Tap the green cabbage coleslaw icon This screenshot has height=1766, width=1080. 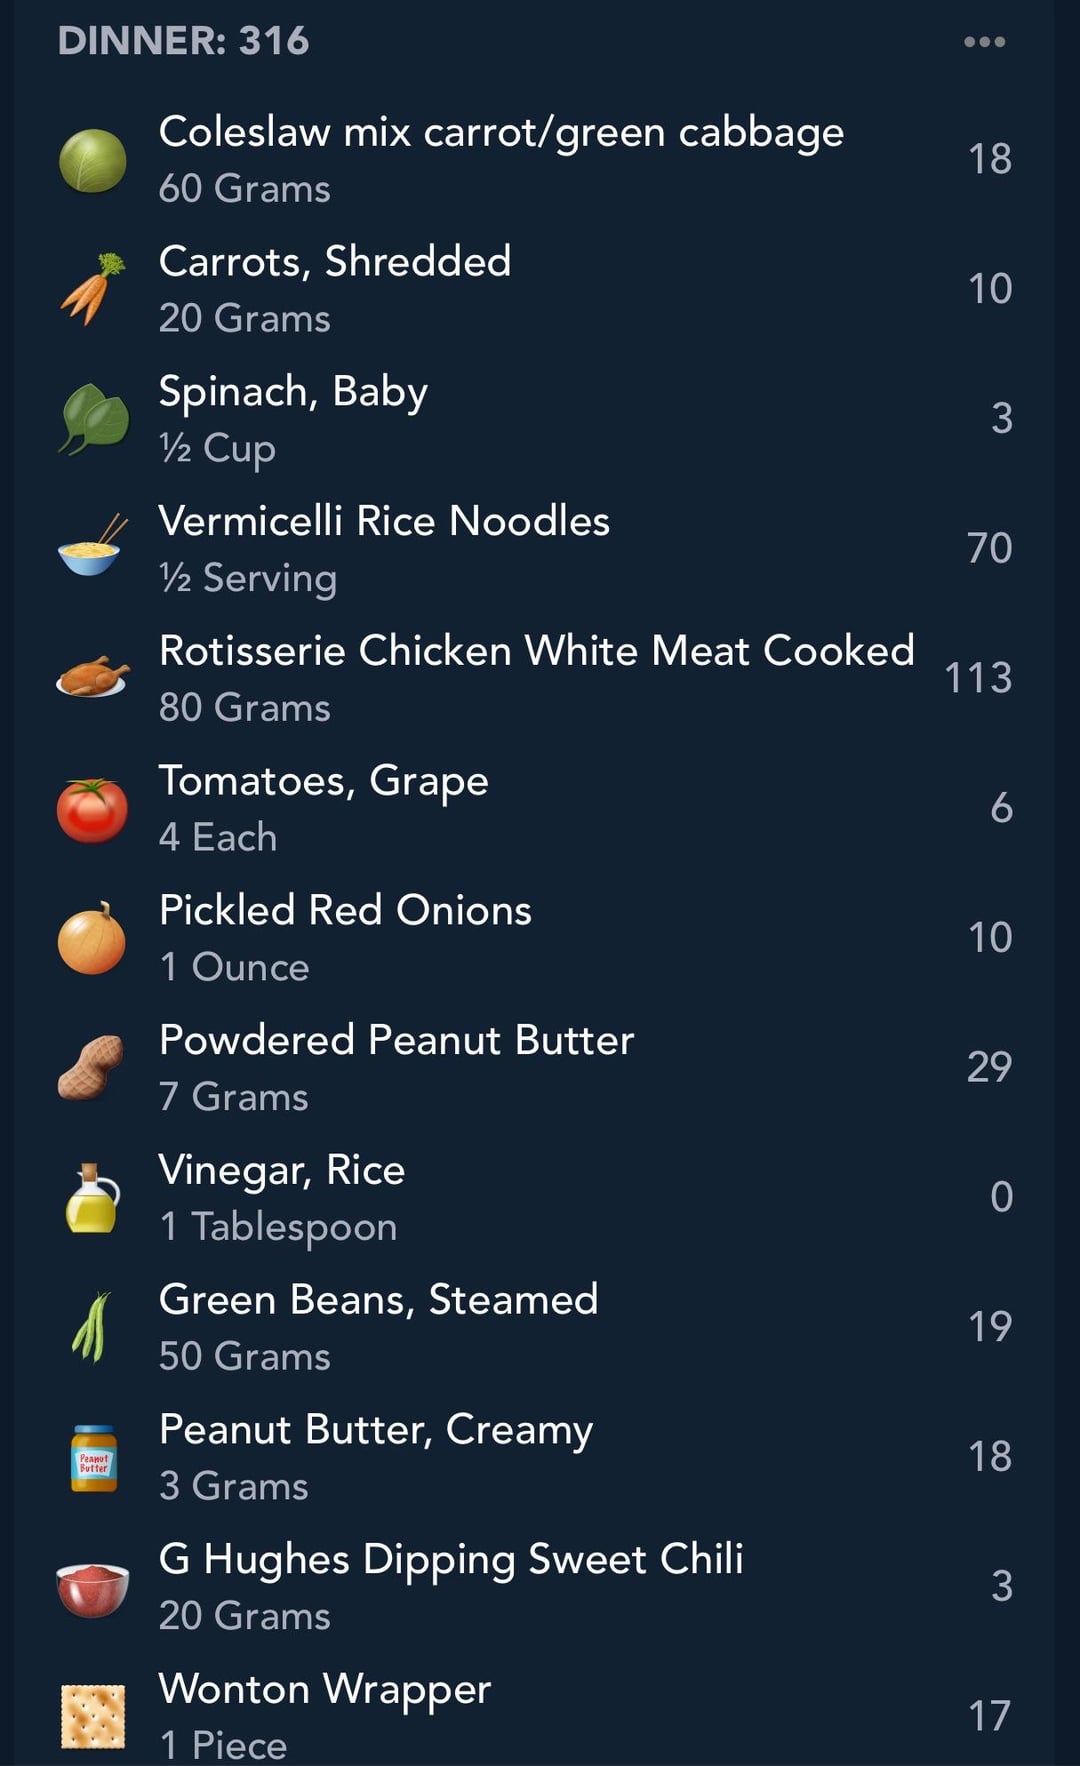(x=92, y=160)
